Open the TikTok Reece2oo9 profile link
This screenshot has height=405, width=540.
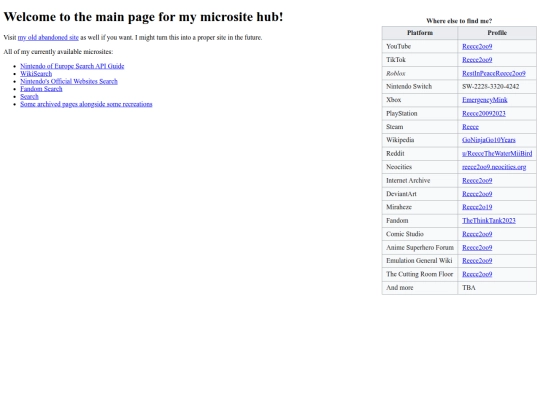tap(477, 60)
